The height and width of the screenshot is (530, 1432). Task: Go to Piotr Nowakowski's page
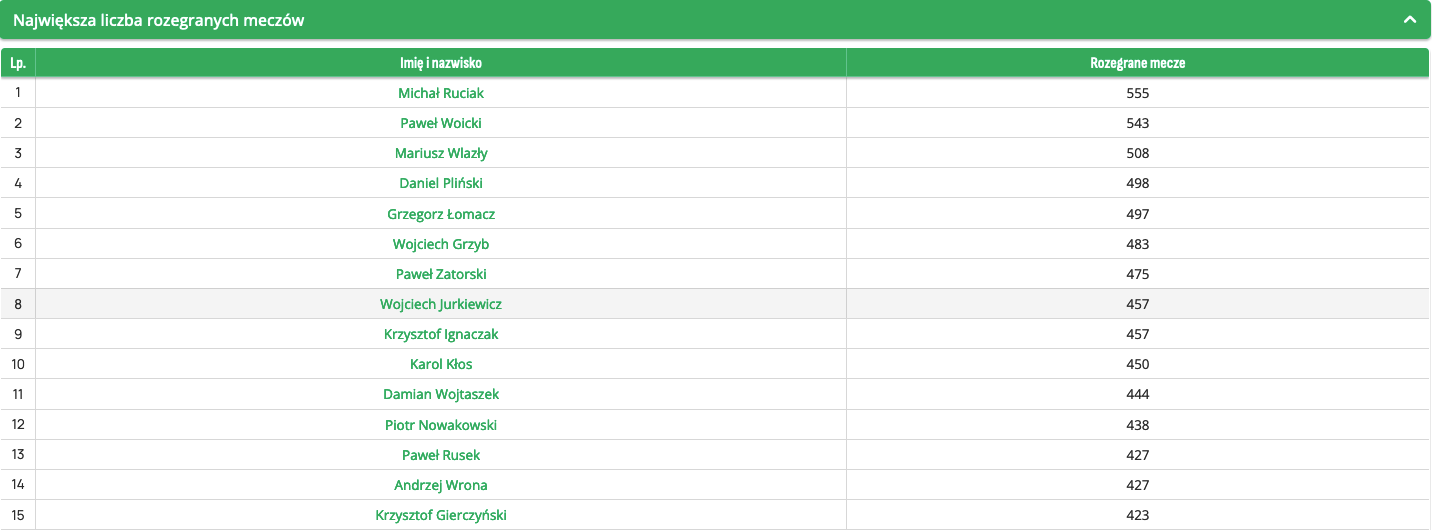(441, 425)
